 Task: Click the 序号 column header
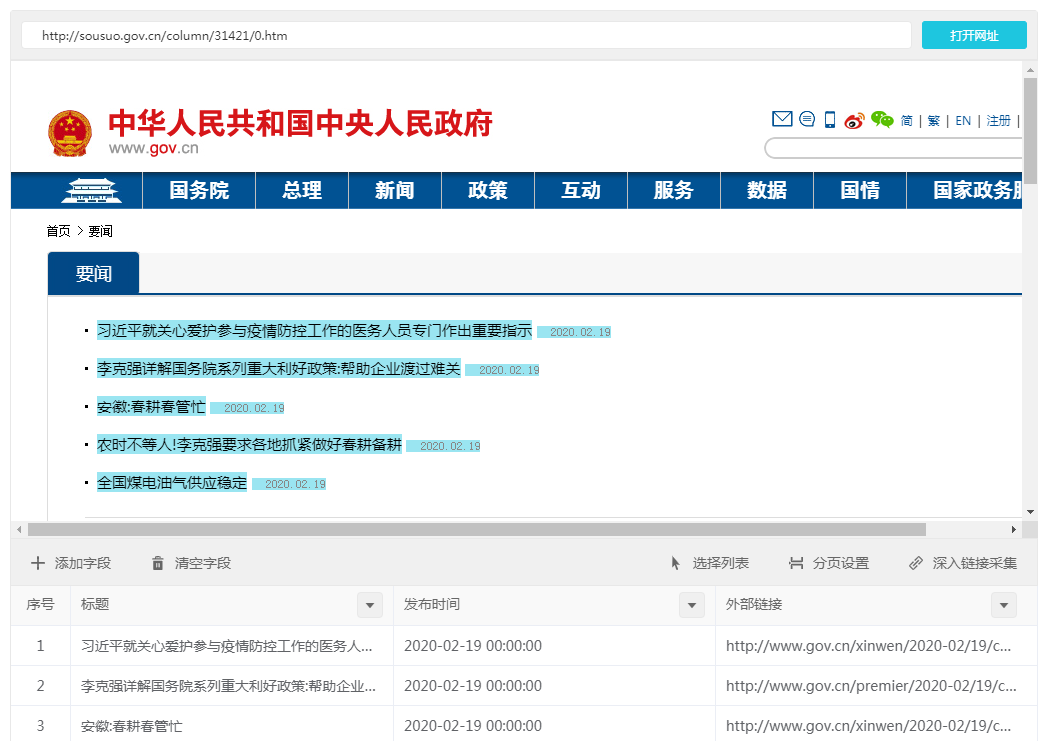pyautogui.click(x=40, y=605)
